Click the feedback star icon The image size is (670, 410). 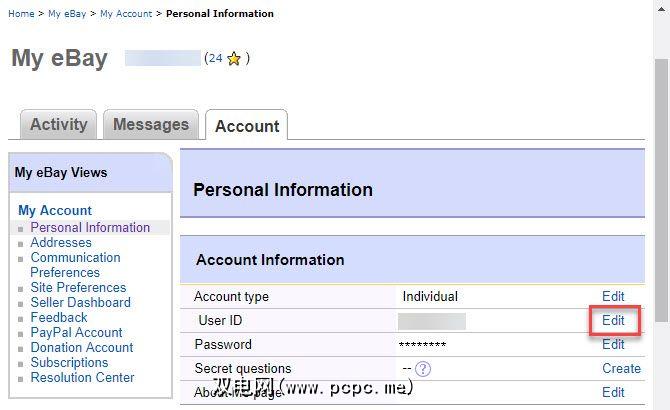point(234,59)
